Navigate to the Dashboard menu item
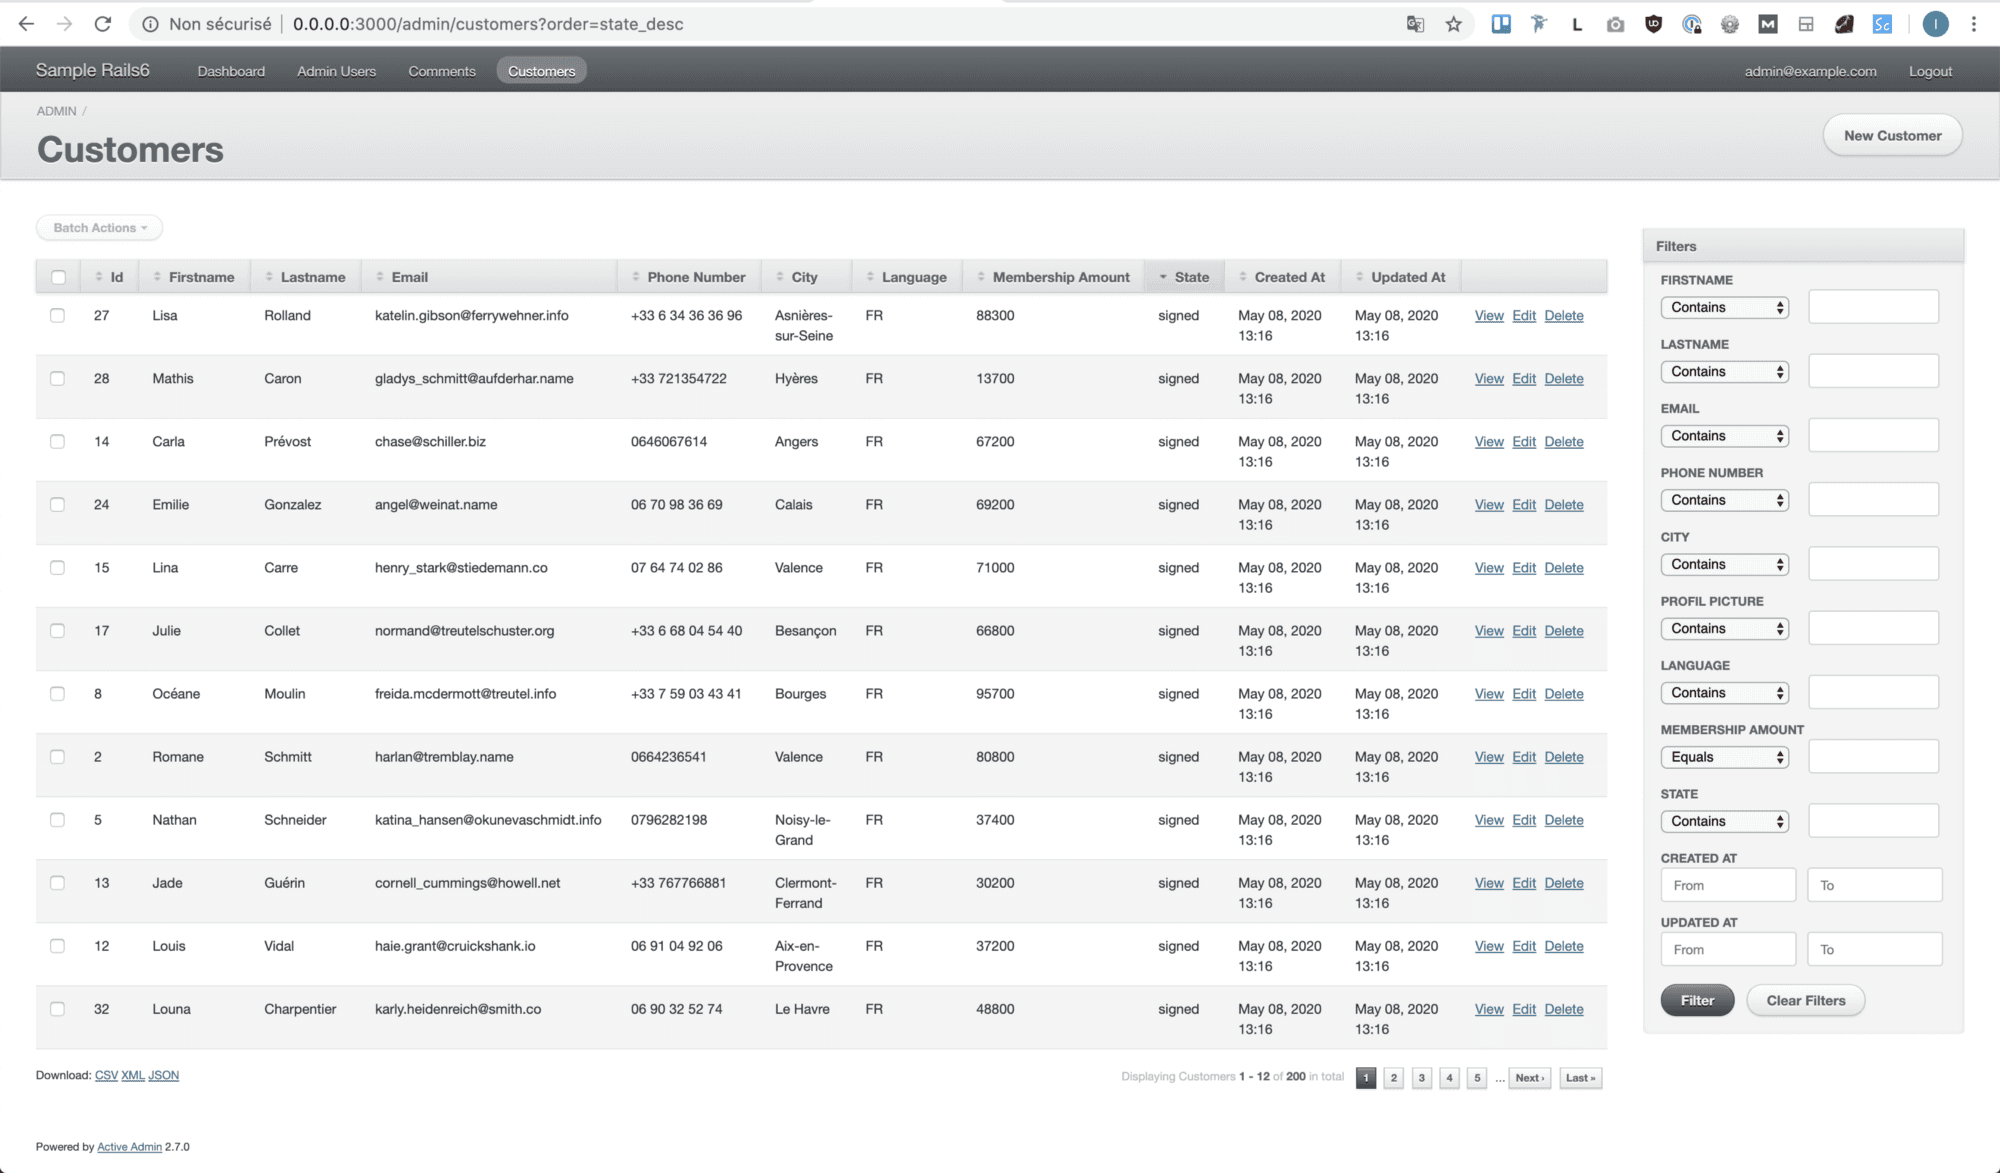Screen dimensions: 2000x1173 [x=231, y=70]
